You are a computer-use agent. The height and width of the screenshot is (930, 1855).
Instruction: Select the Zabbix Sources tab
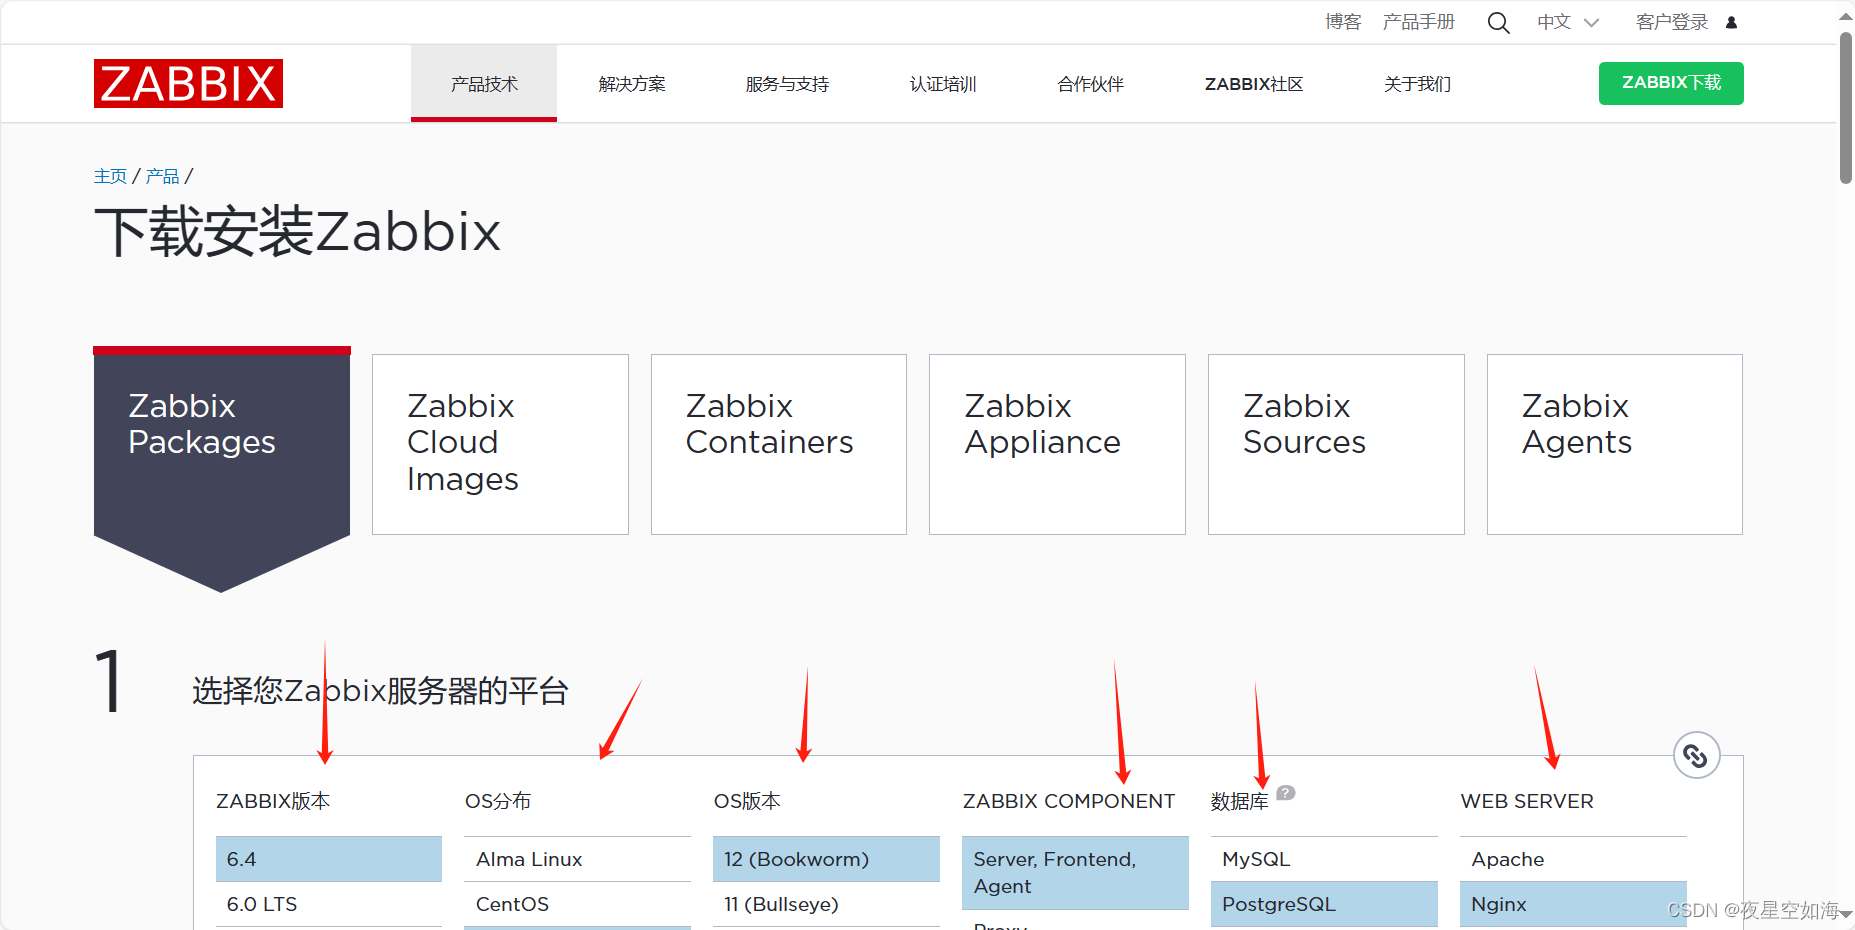tap(1336, 444)
